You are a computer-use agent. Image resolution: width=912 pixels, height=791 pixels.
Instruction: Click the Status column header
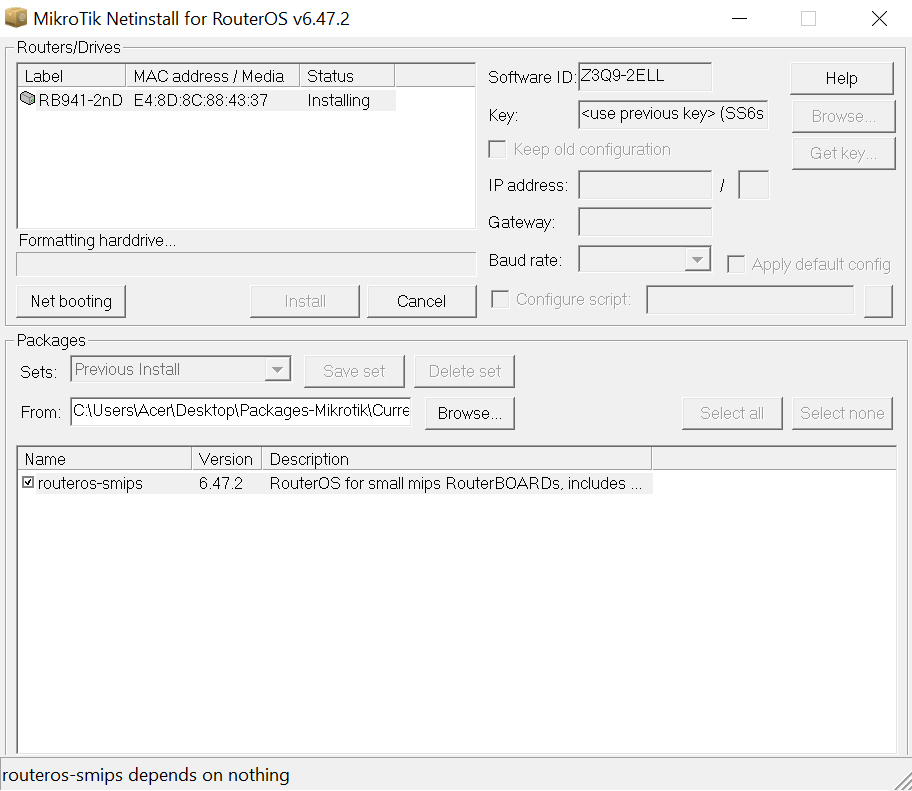(x=347, y=76)
